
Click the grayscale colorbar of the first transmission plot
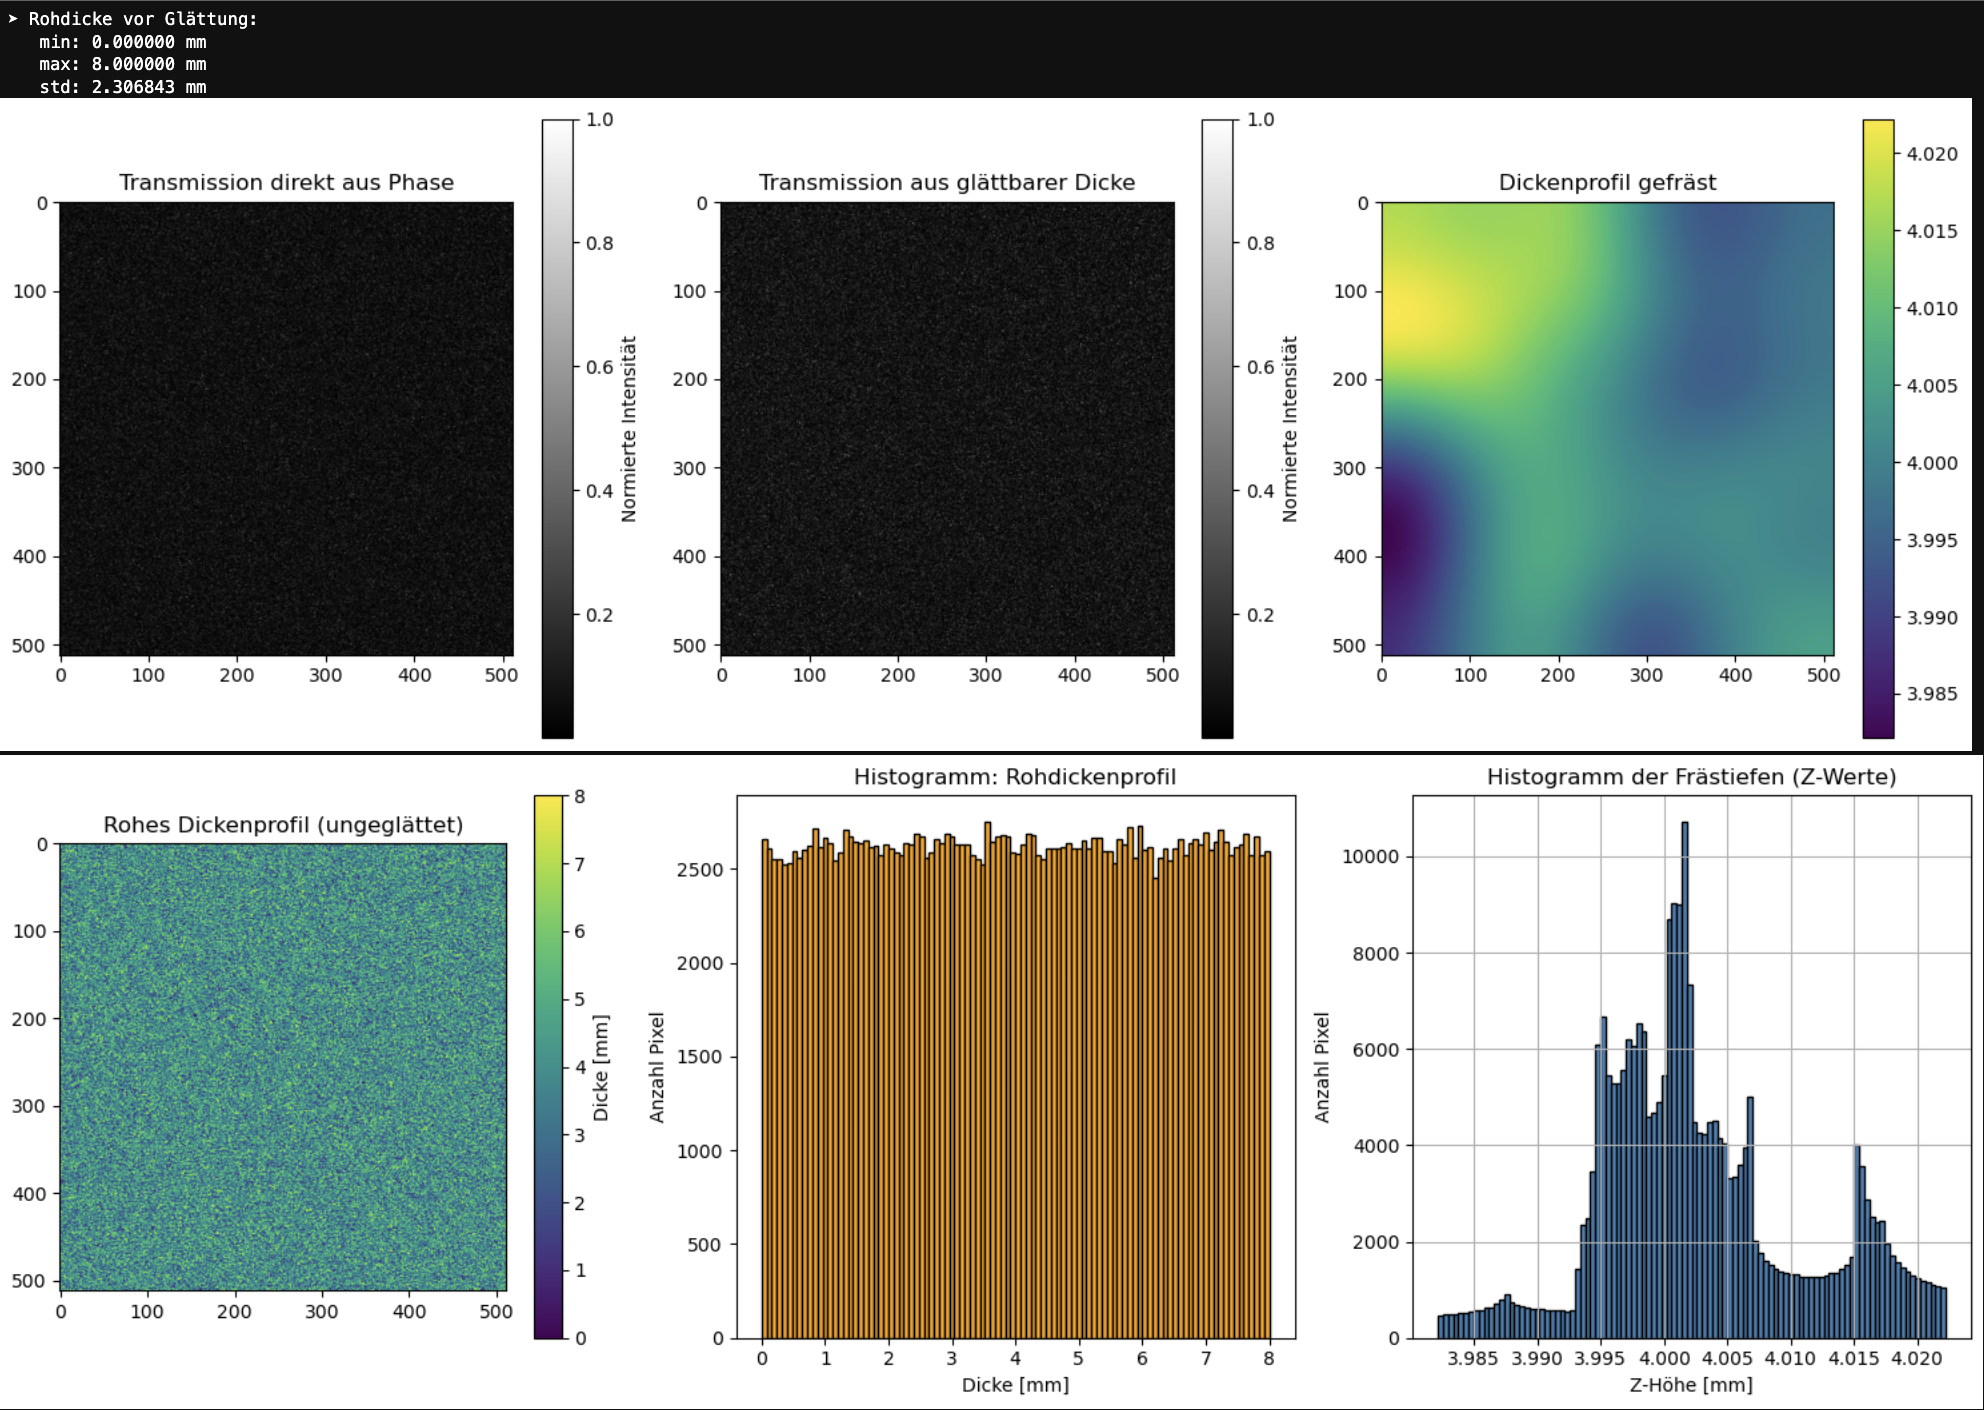(558, 429)
